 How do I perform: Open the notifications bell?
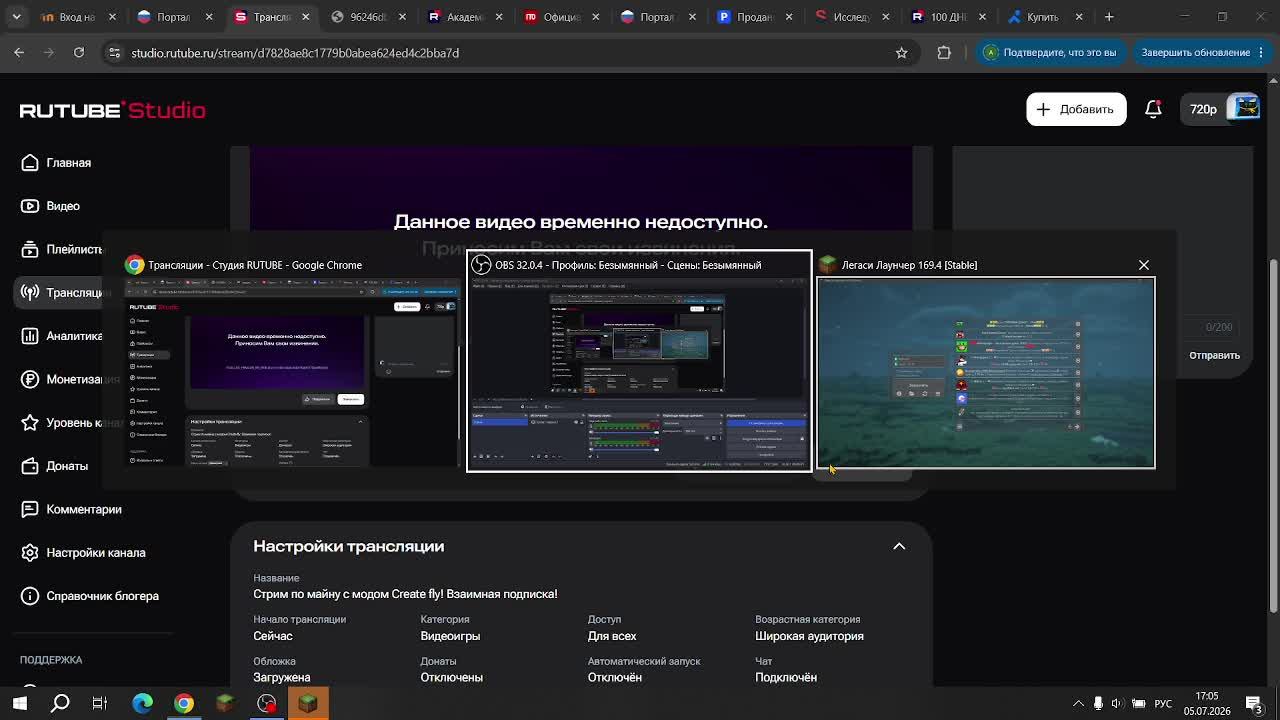click(1153, 109)
